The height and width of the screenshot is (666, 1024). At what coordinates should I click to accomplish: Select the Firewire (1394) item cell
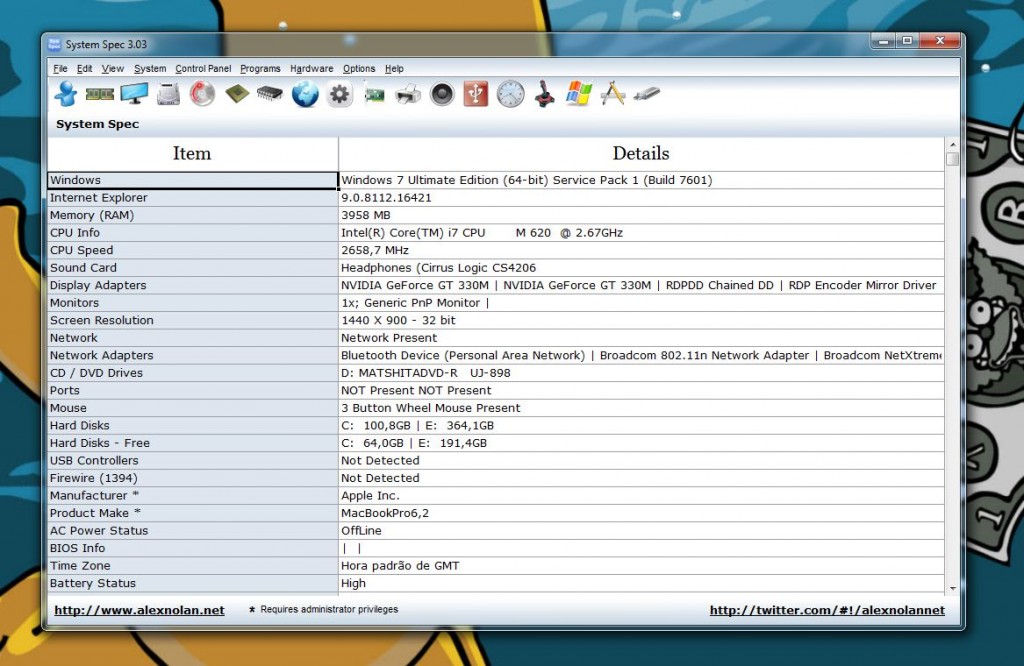192,478
